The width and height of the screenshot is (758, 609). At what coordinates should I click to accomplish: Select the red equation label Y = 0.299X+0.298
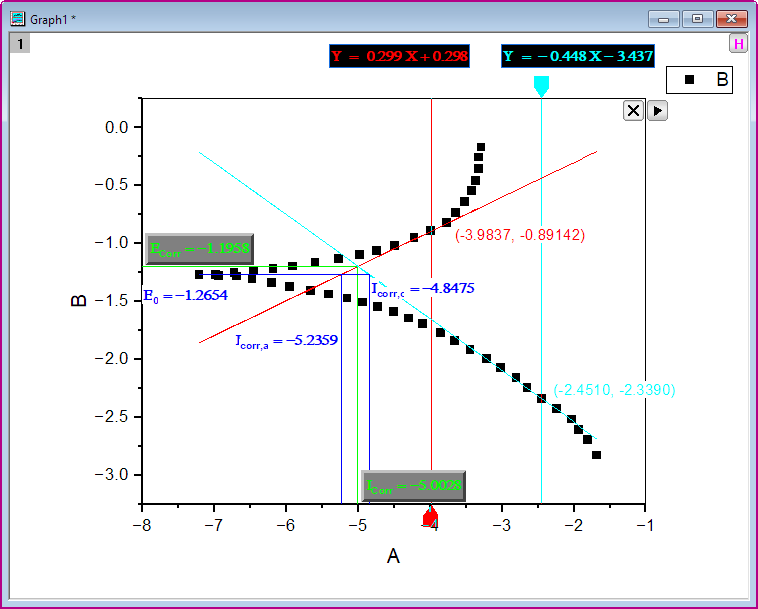tap(400, 57)
